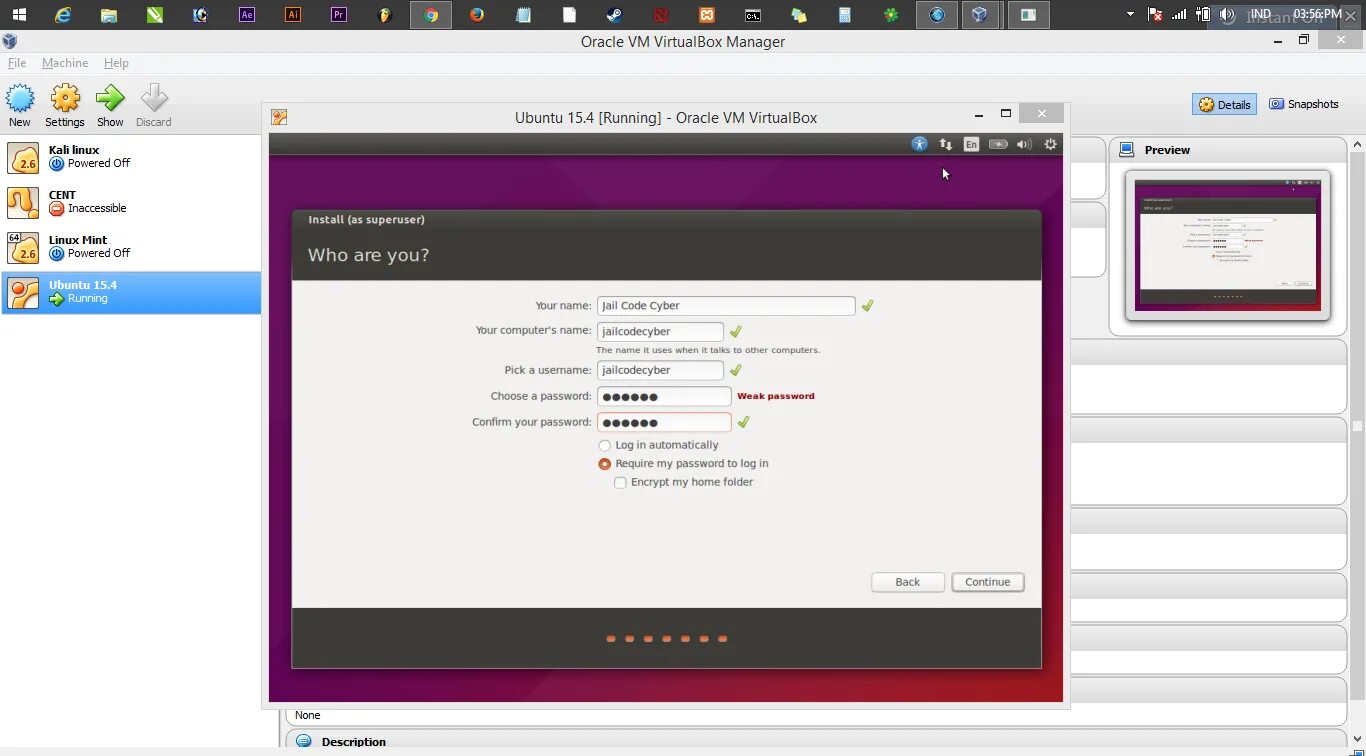Select CENT inaccessible VM in list

[131, 202]
